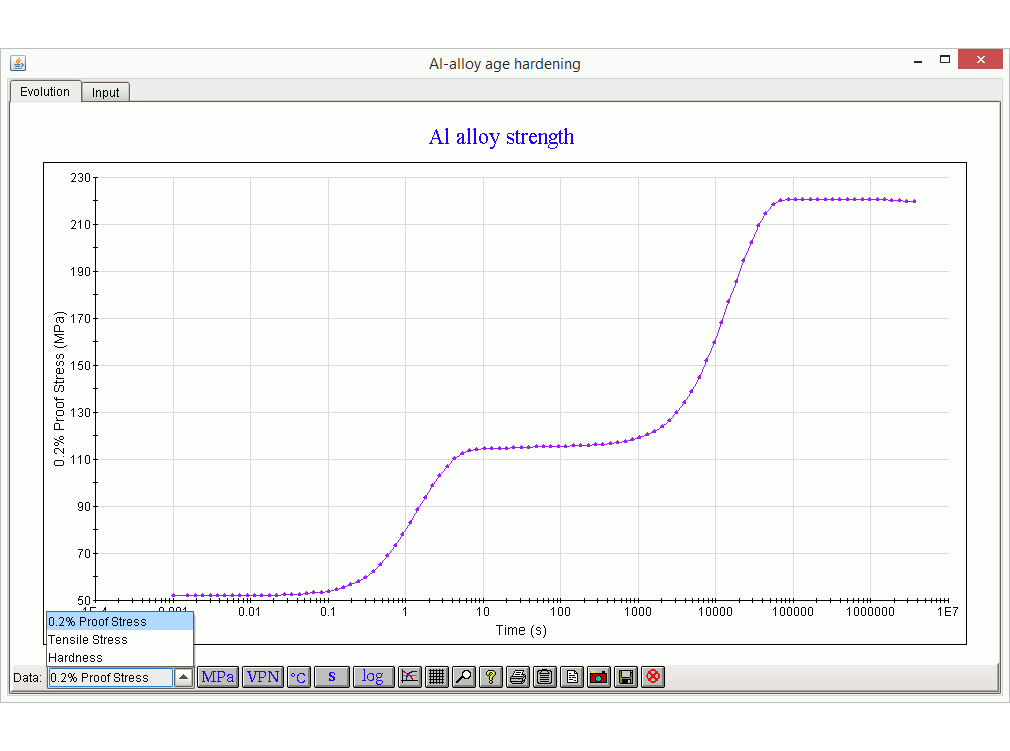
Task: Toggle the °C temperature unit button
Action: [299, 677]
